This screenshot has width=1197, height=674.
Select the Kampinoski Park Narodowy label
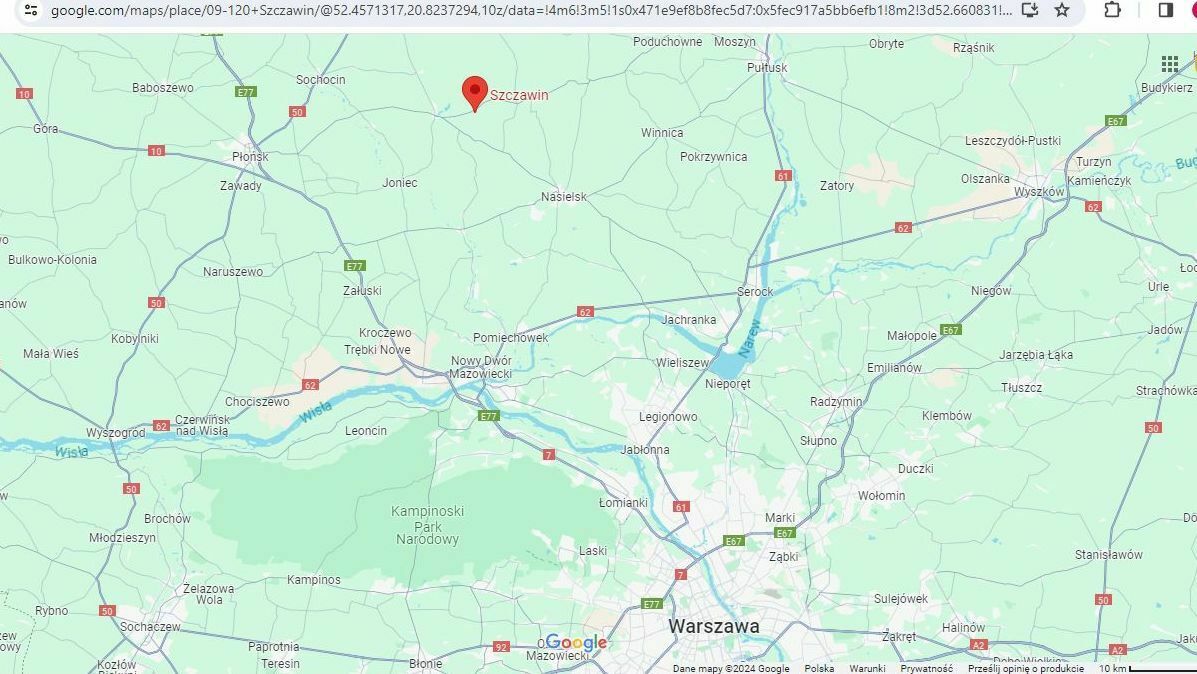coord(428,525)
